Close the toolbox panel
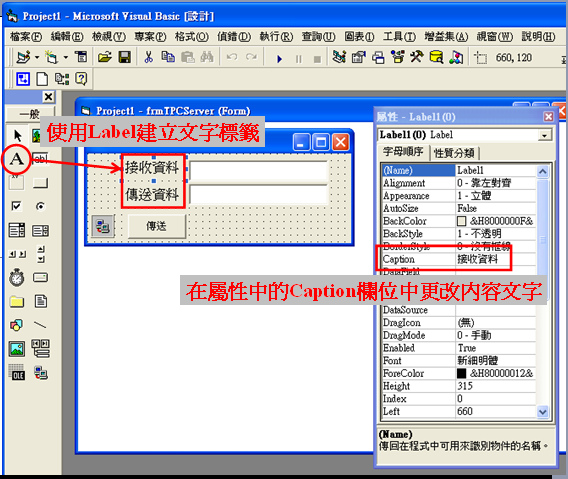The height and width of the screenshot is (479, 568). pyautogui.click(x=48, y=97)
